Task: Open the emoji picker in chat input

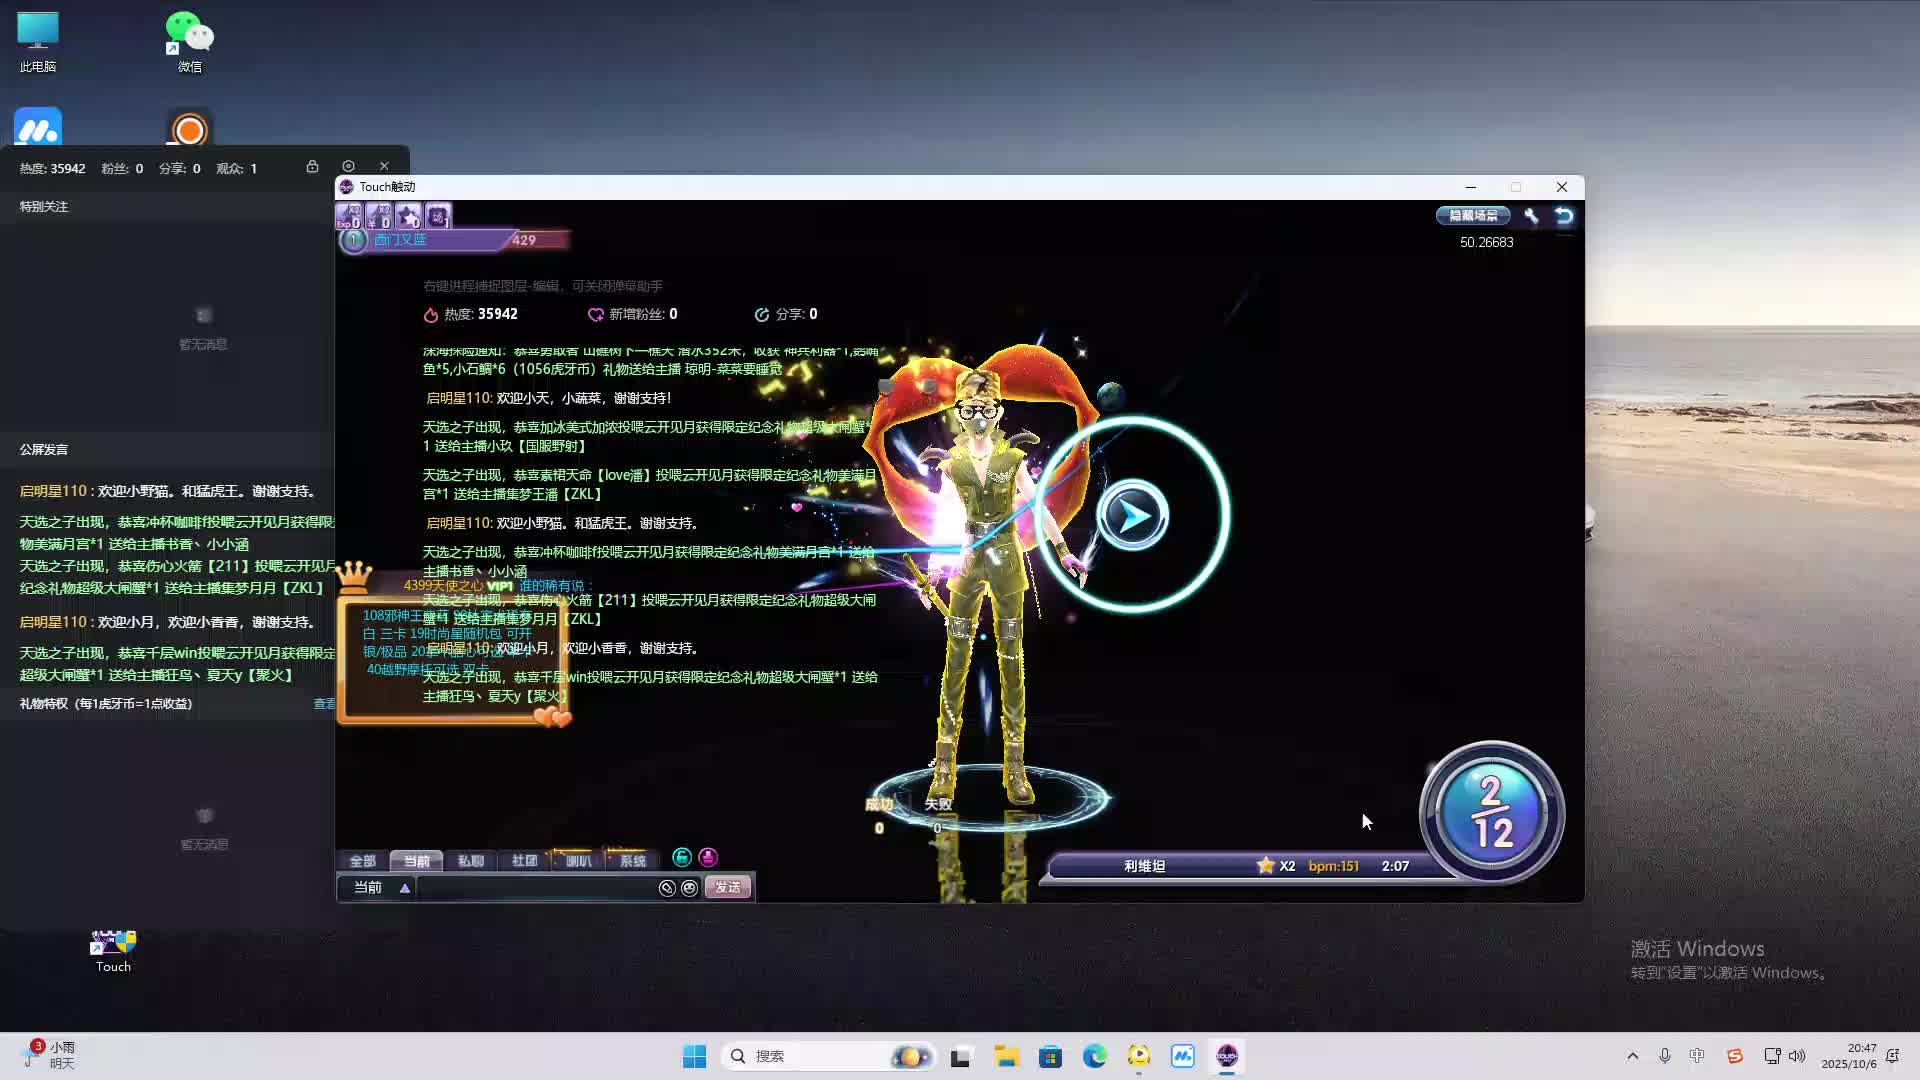Action: [689, 888]
